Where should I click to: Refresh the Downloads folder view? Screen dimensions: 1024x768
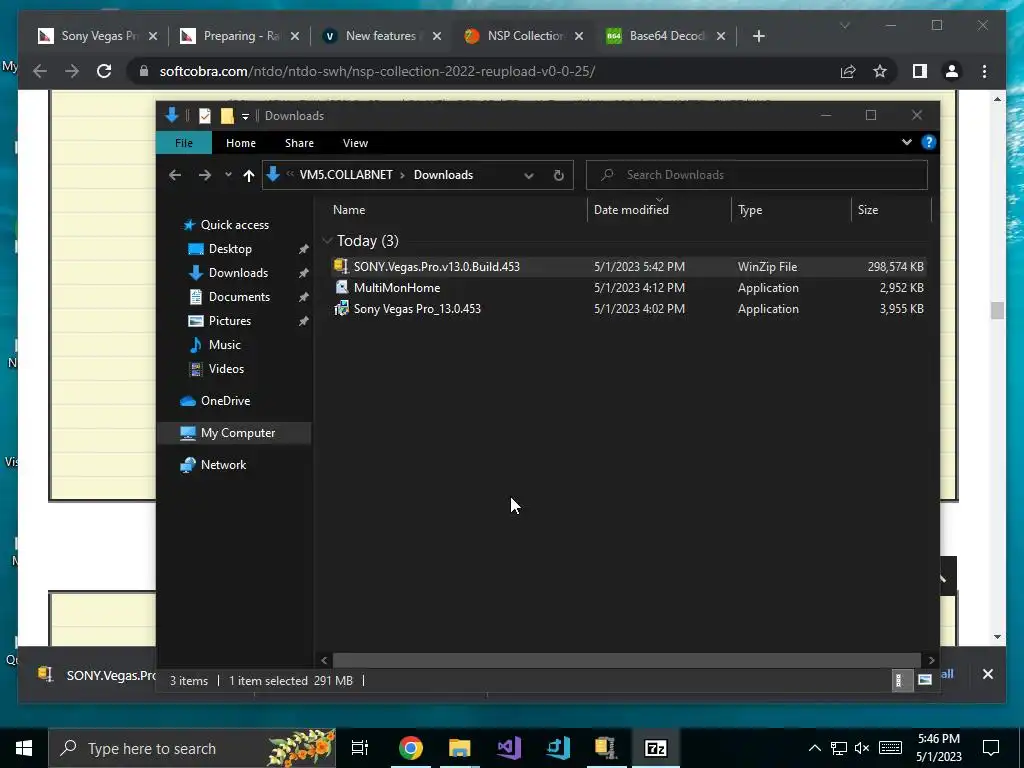(x=558, y=175)
